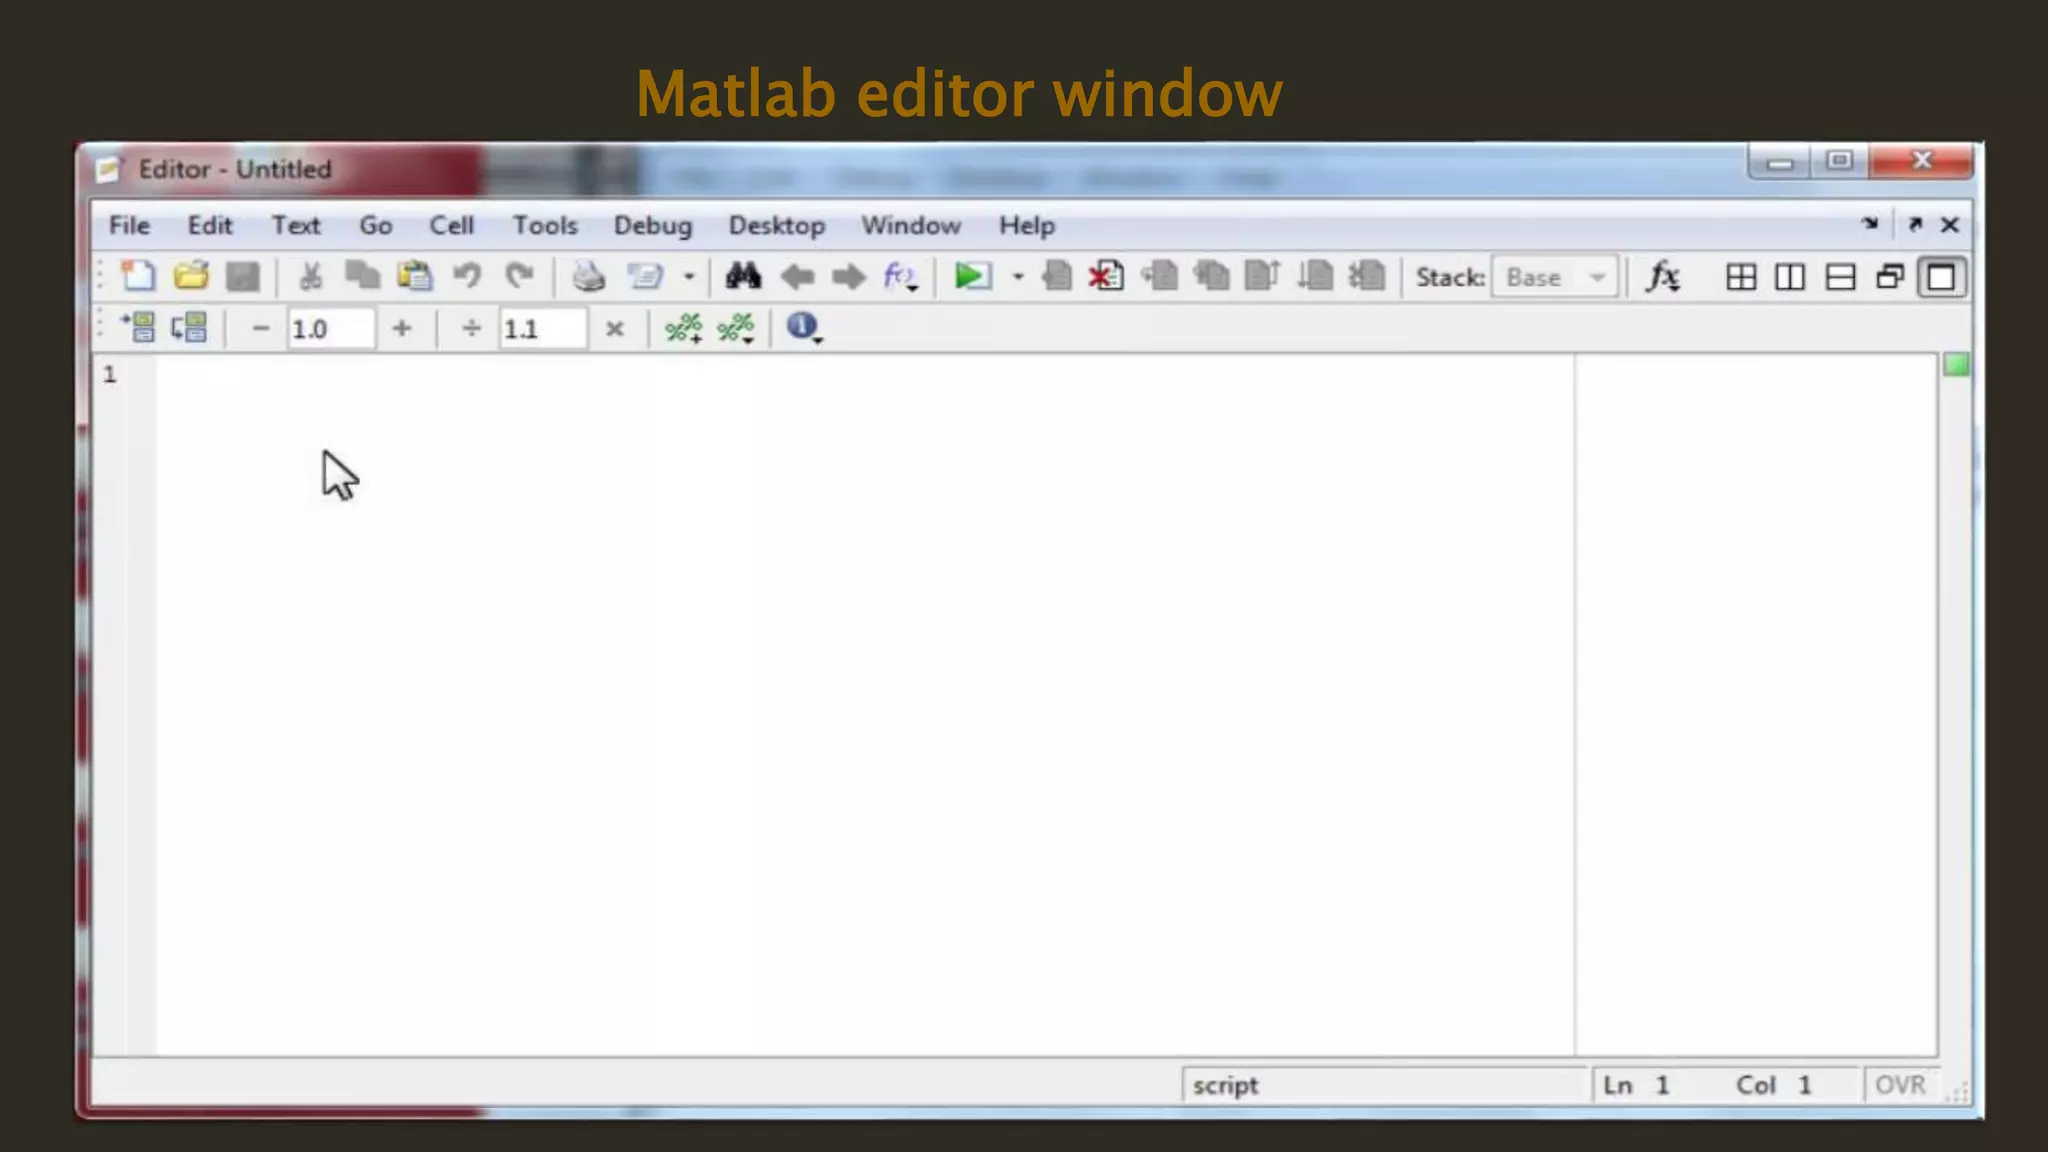
Task: Click the Step Out debug icon
Action: pyautogui.click(x=1263, y=276)
